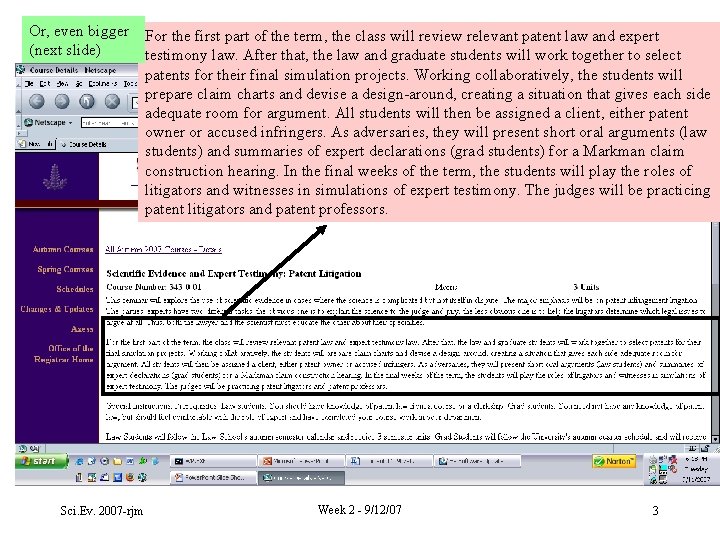Screen dimensions: 720x540
Task: Click the course title Scientific Evidence heading
Action: (234, 274)
